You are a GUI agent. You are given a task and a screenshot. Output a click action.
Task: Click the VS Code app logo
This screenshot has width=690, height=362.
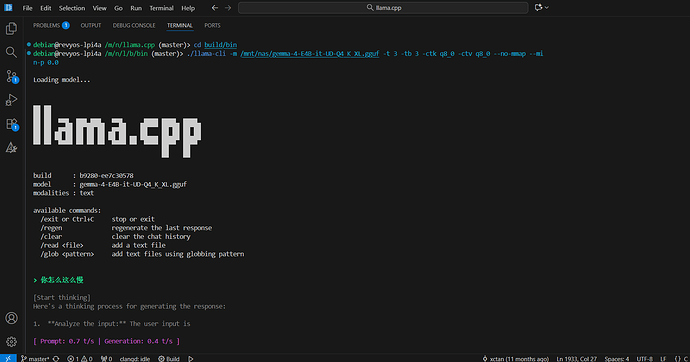tap(8, 7)
